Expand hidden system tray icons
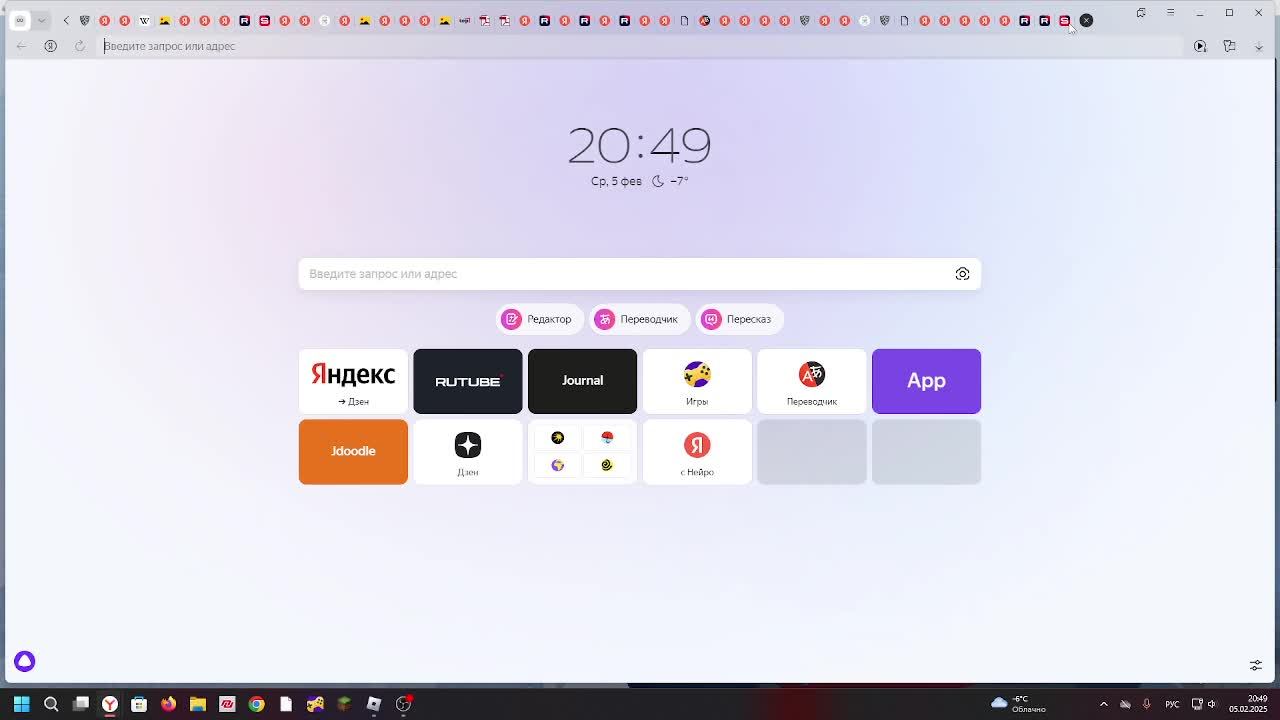Image resolution: width=1280 pixels, height=720 pixels. click(1103, 704)
